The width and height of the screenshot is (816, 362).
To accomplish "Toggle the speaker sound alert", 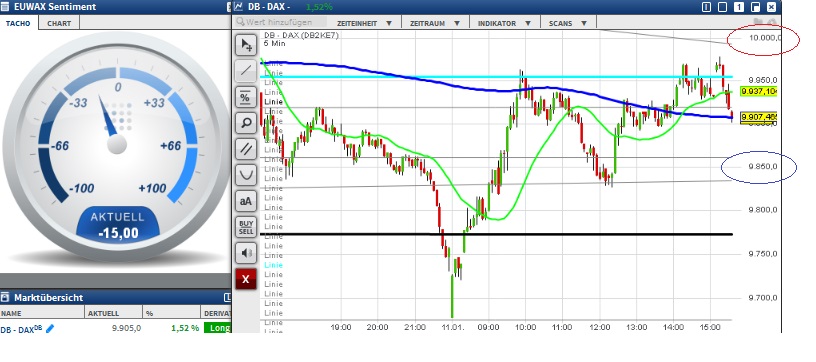I will [246, 253].
